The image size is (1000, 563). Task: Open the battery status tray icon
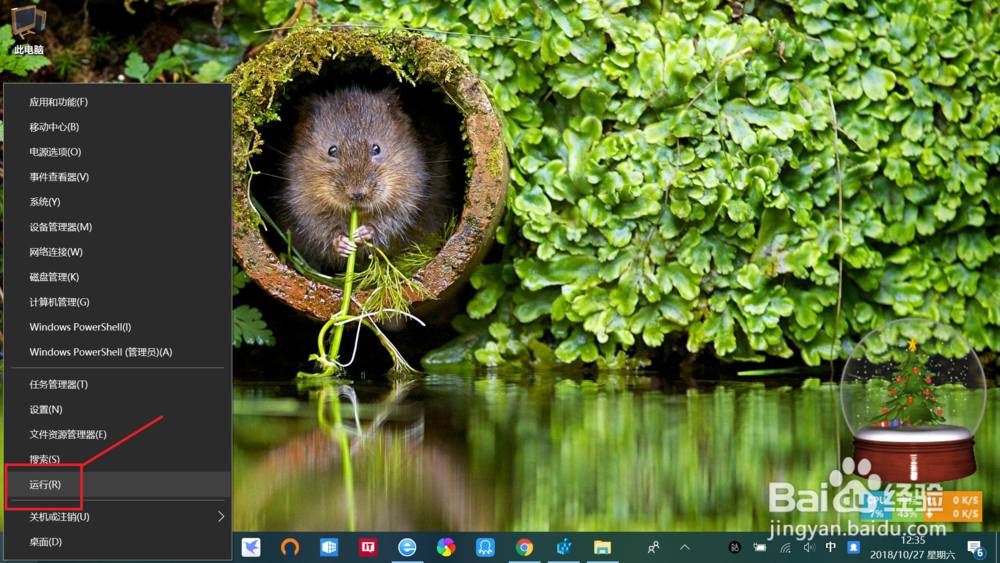[760, 547]
